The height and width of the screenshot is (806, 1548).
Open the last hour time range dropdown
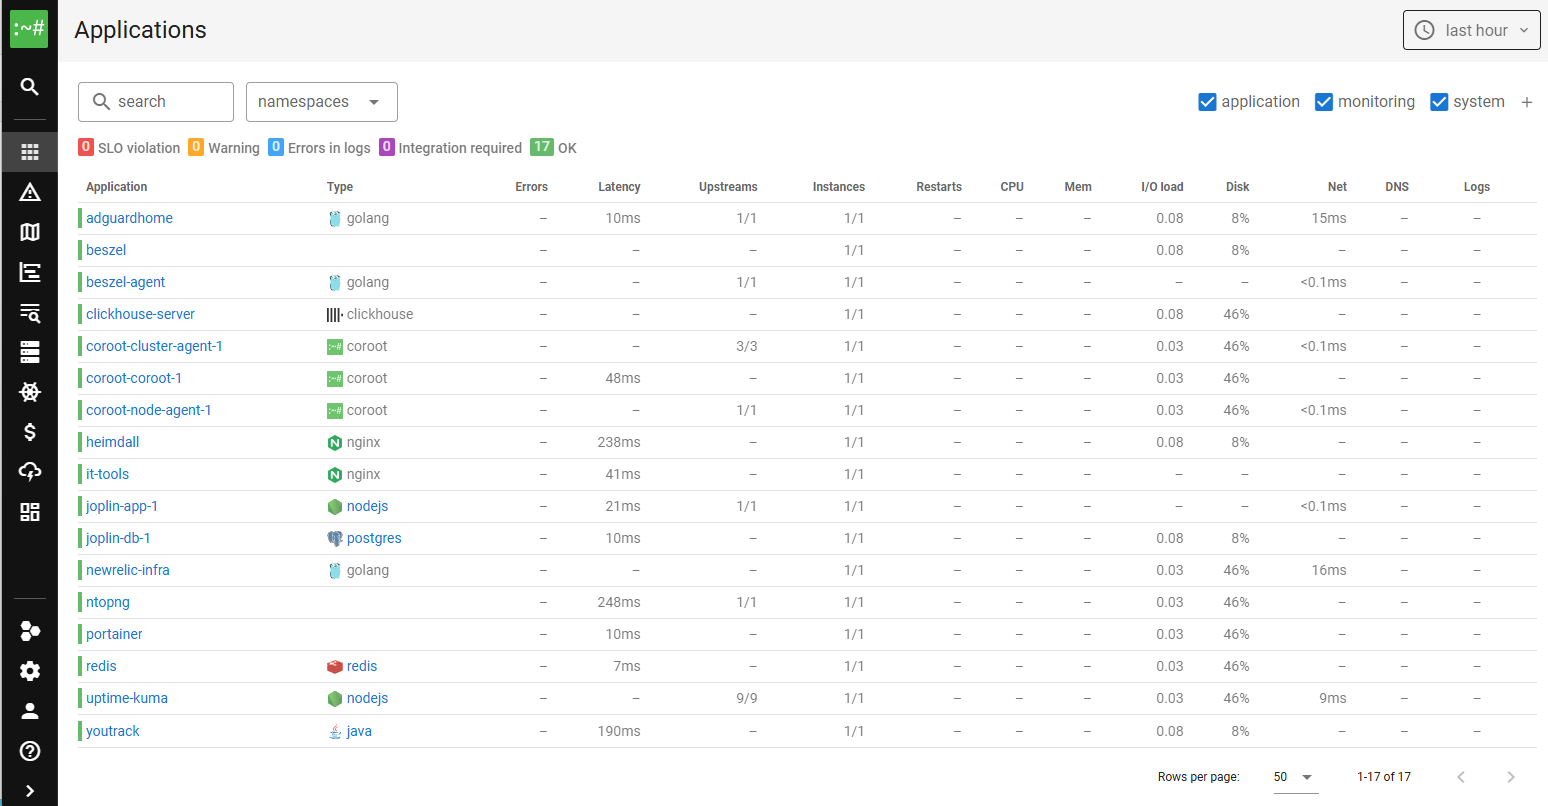[x=1471, y=30]
